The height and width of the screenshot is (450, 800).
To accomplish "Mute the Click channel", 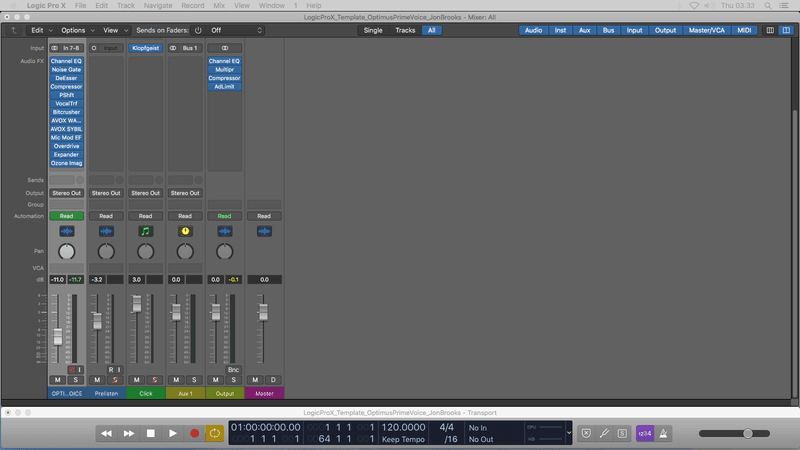I will [136, 380].
